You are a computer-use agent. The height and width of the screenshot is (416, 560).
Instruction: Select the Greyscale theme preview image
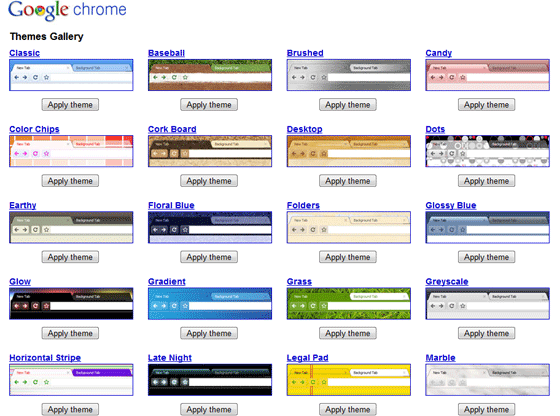click(488, 304)
